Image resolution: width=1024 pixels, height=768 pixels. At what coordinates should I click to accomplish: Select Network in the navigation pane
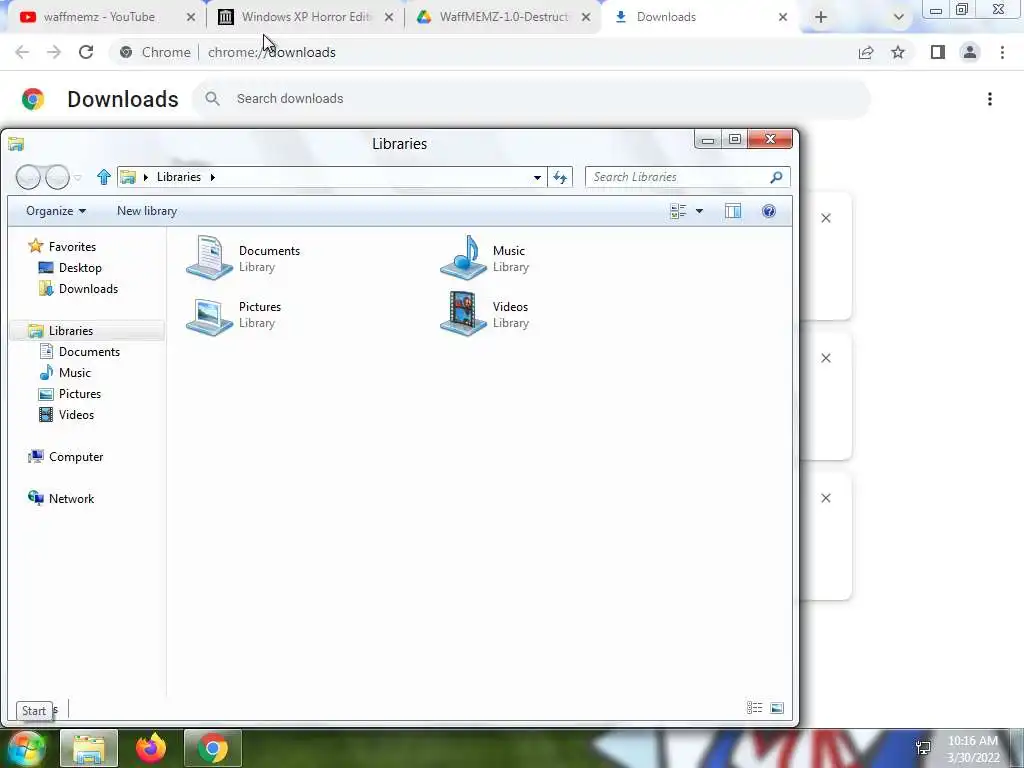pyautogui.click(x=61, y=499)
